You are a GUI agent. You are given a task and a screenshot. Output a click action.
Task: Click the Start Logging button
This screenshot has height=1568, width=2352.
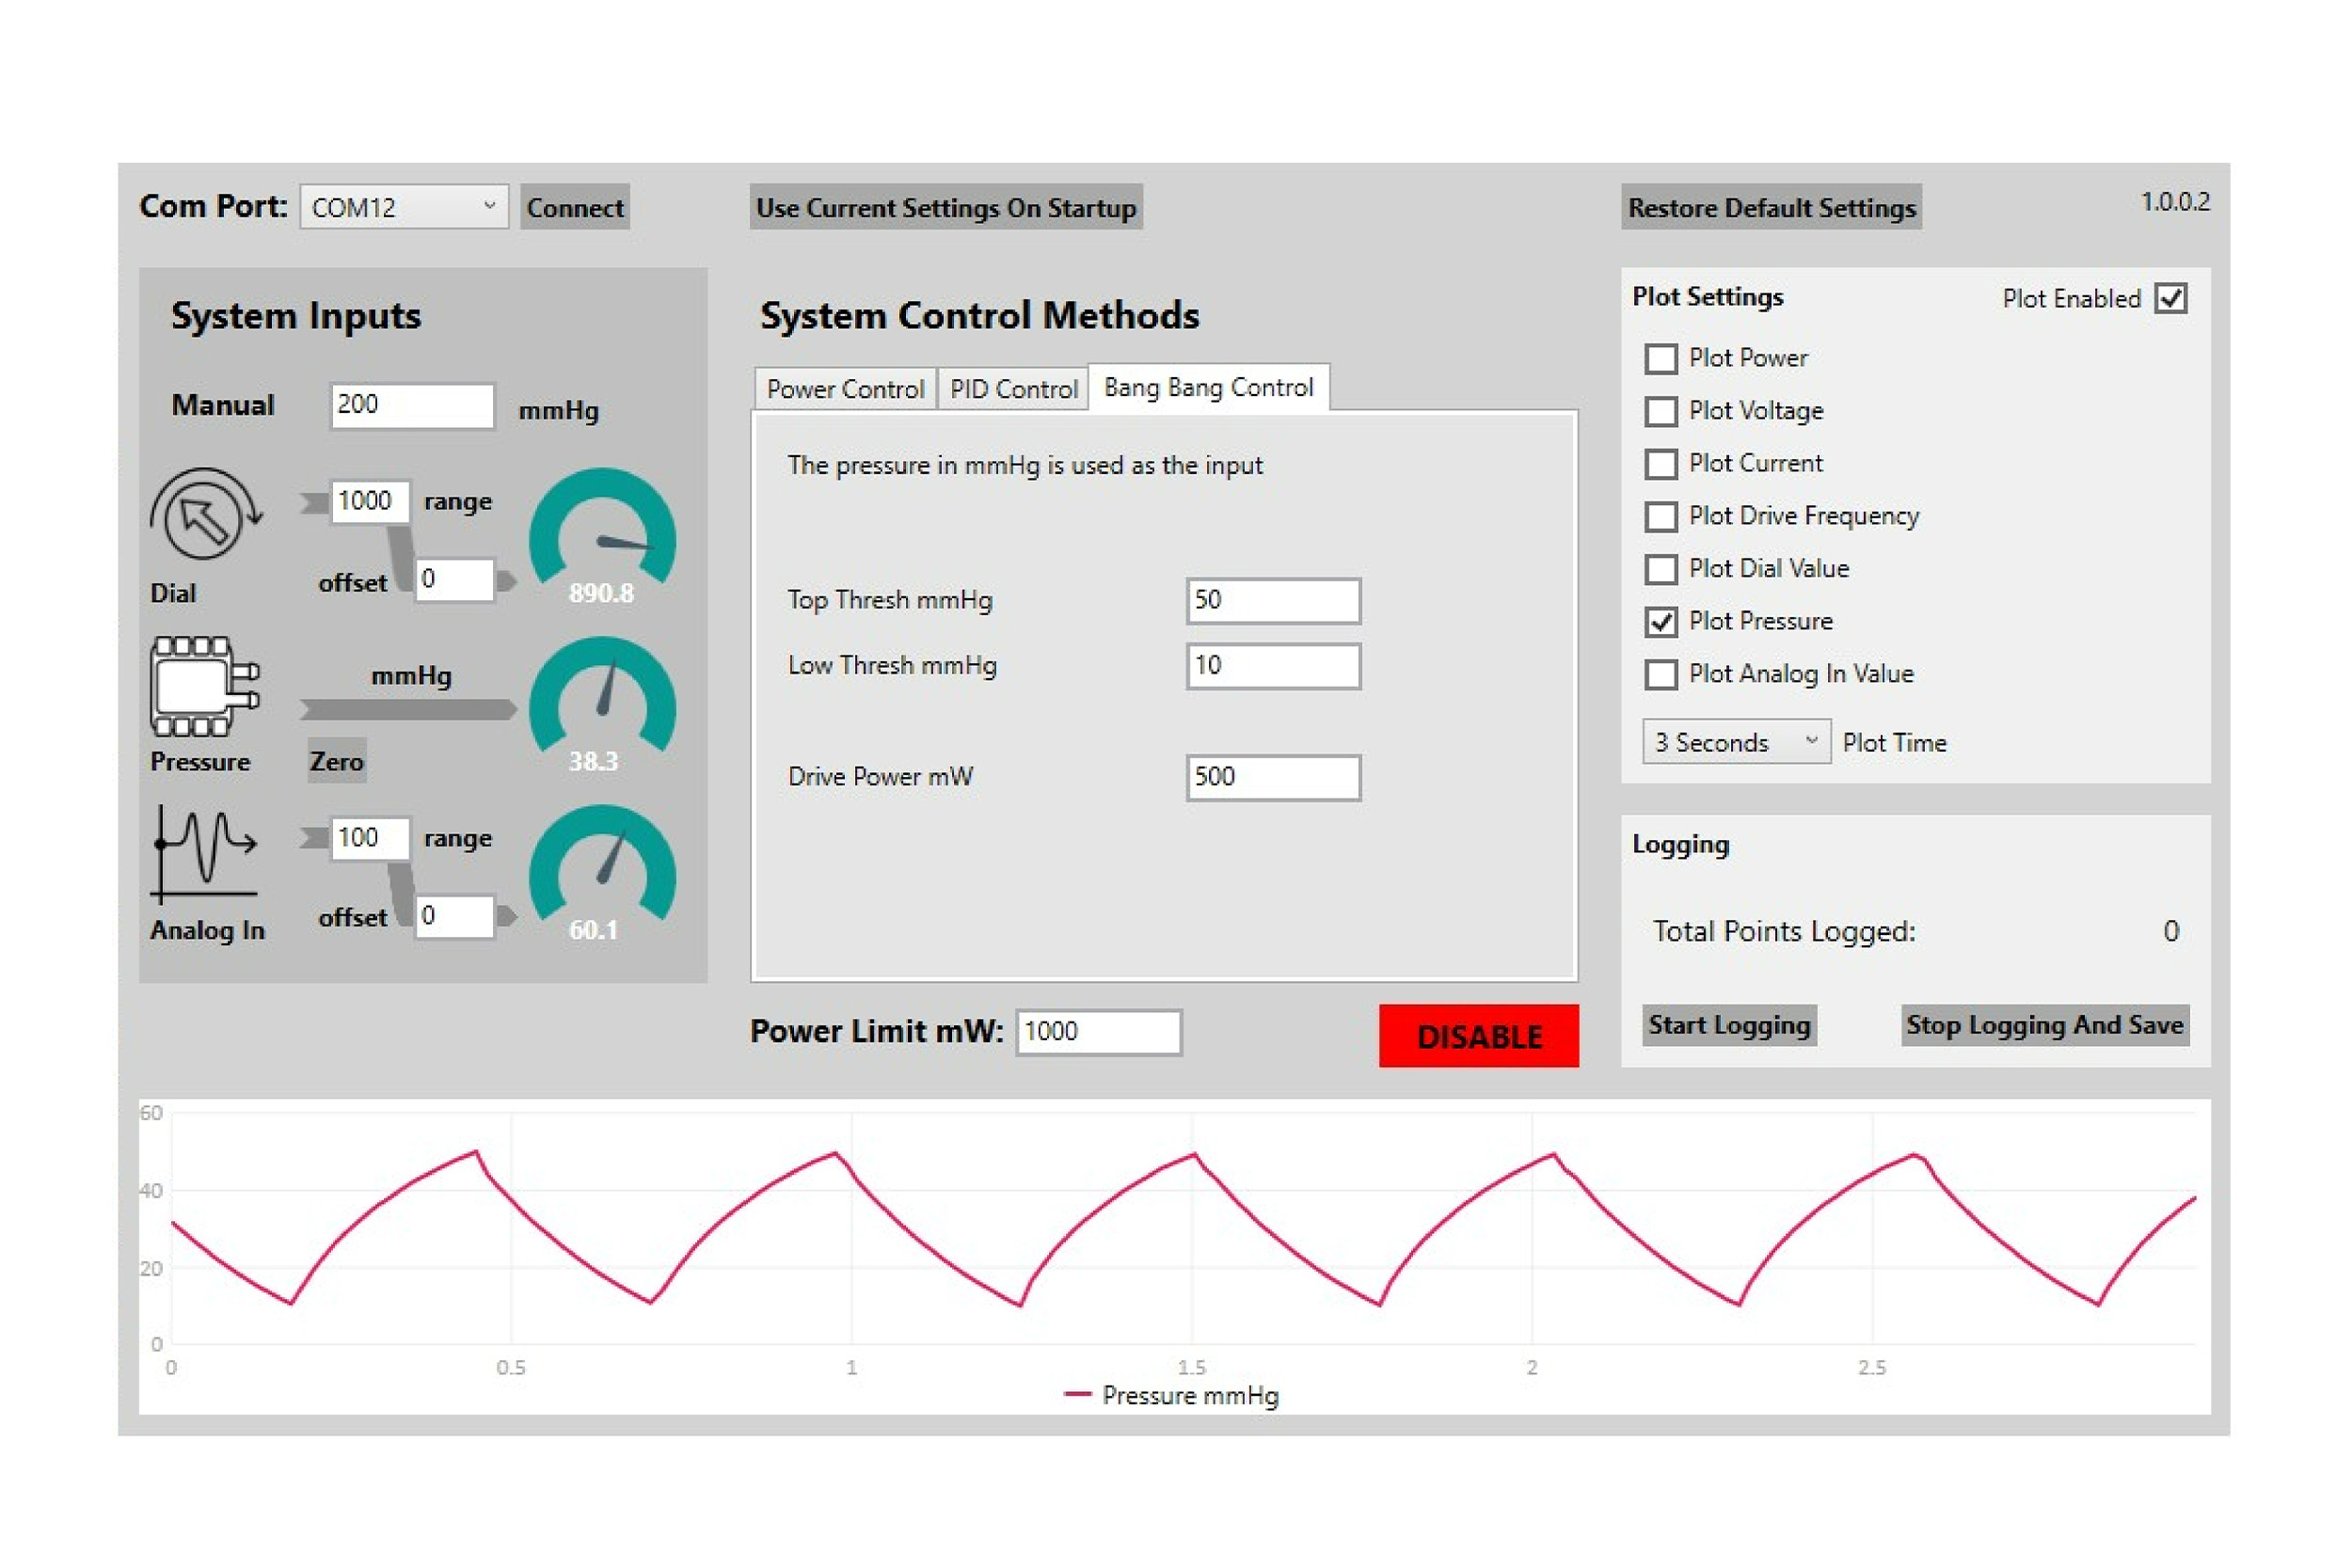tap(1729, 1025)
